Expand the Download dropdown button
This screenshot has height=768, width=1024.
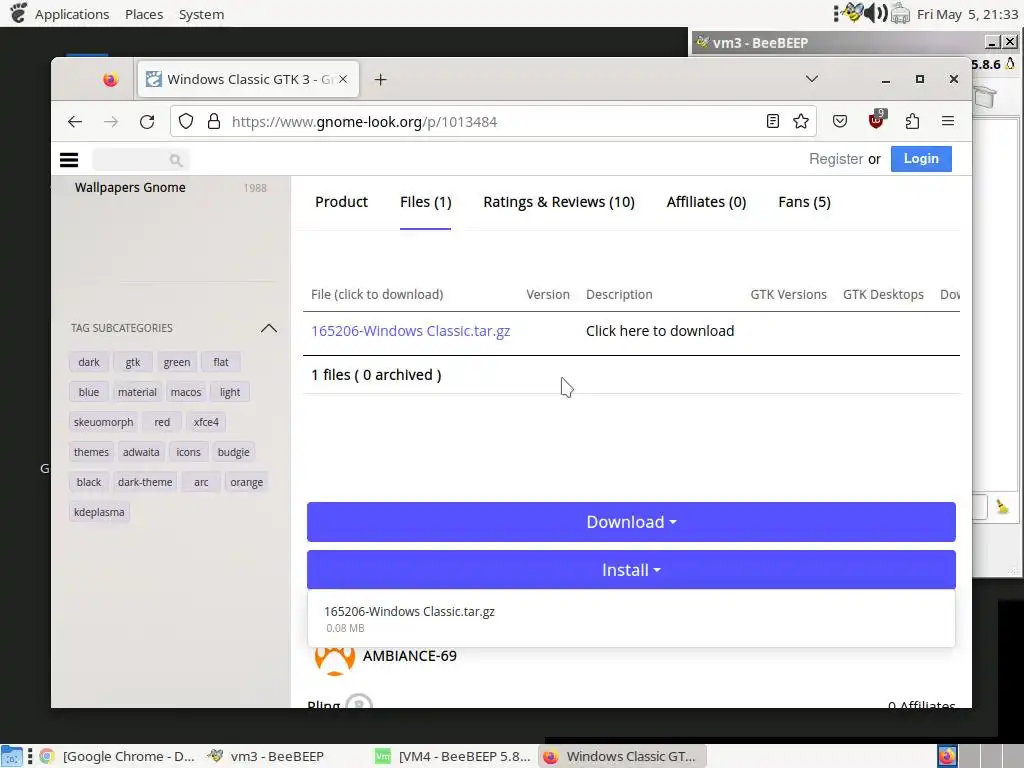(631, 522)
